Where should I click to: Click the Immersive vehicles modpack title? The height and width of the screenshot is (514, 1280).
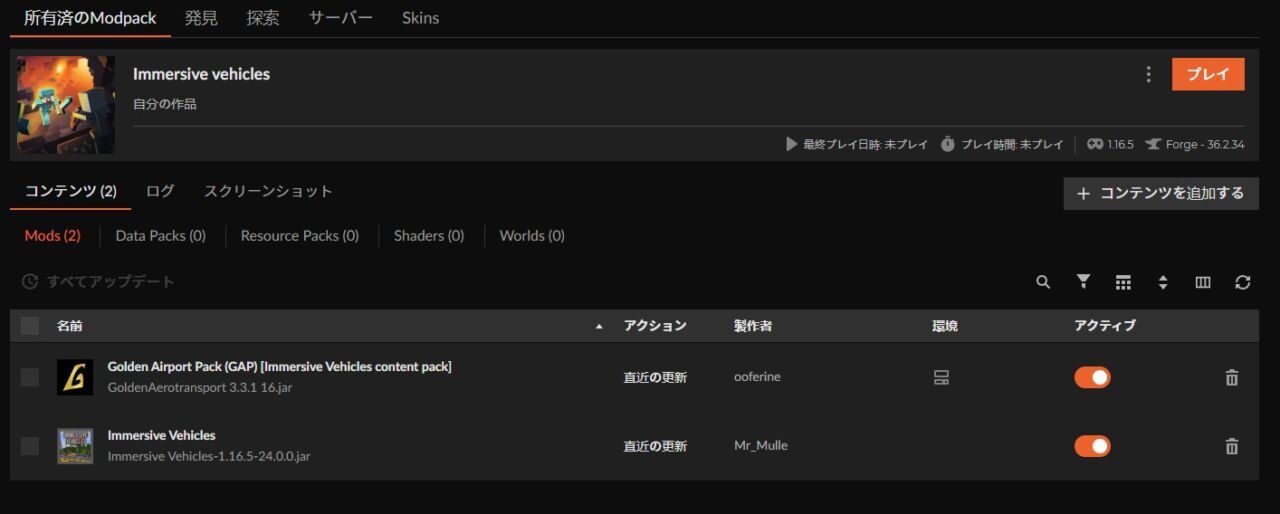(x=202, y=74)
